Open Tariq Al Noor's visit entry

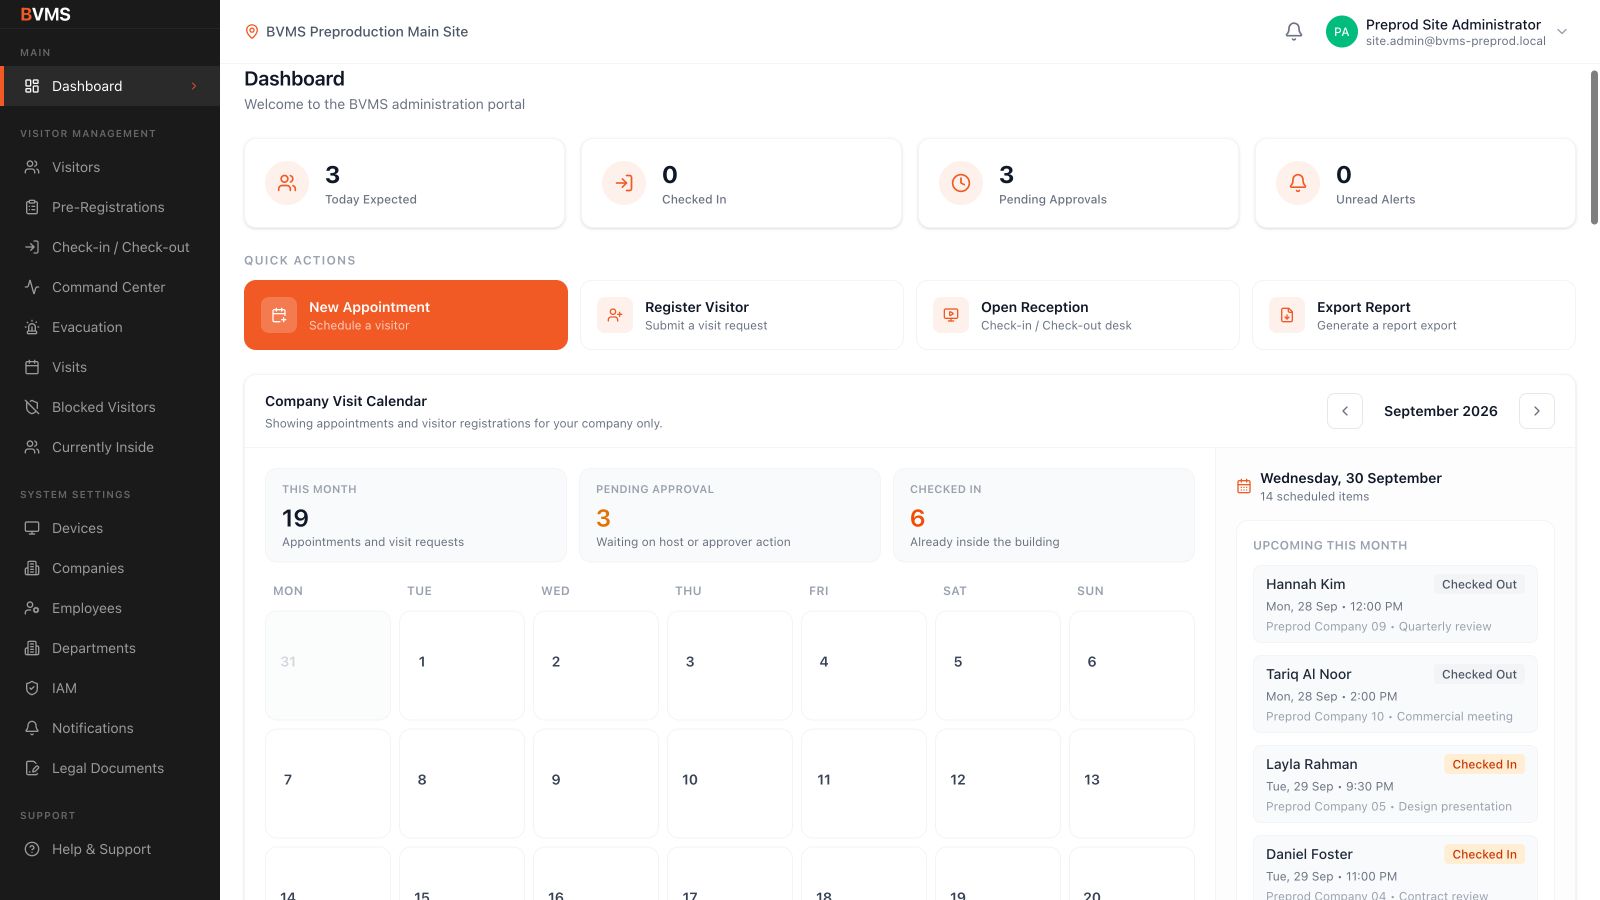click(1395, 694)
